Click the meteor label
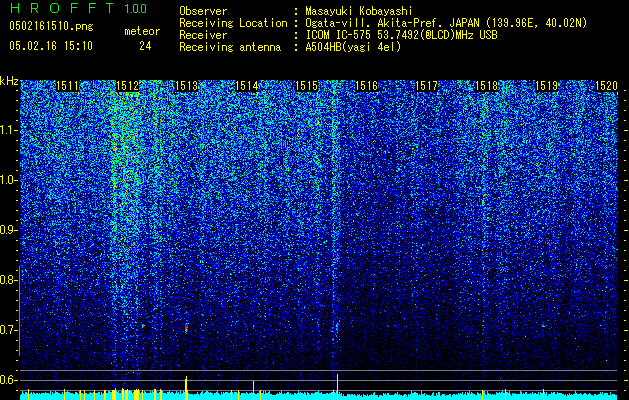Image resolution: width=629 pixels, height=400 pixels. (142, 31)
